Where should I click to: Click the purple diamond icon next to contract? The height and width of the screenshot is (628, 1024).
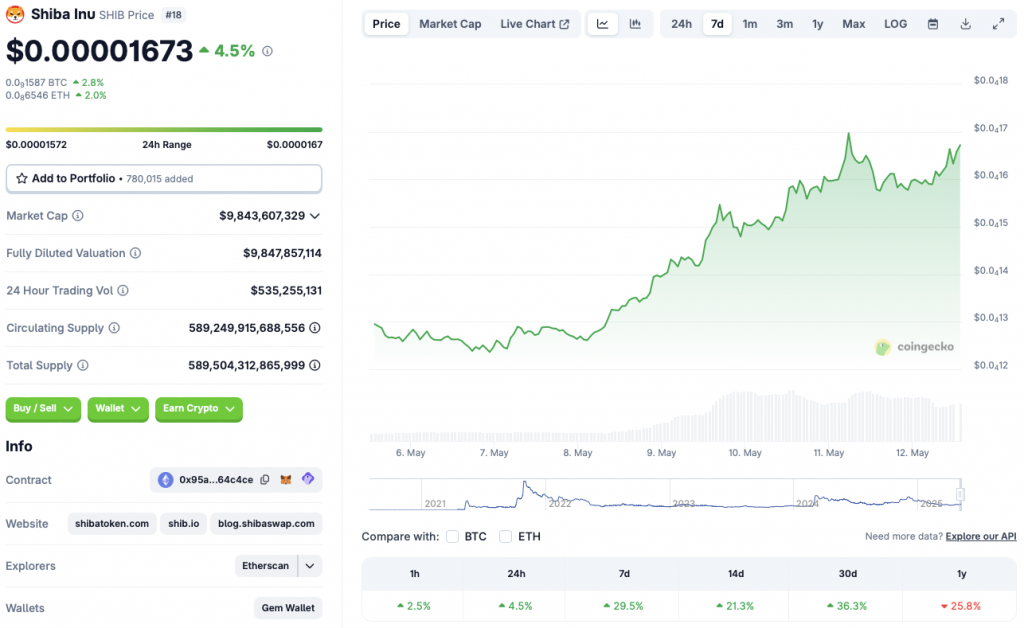308,479
